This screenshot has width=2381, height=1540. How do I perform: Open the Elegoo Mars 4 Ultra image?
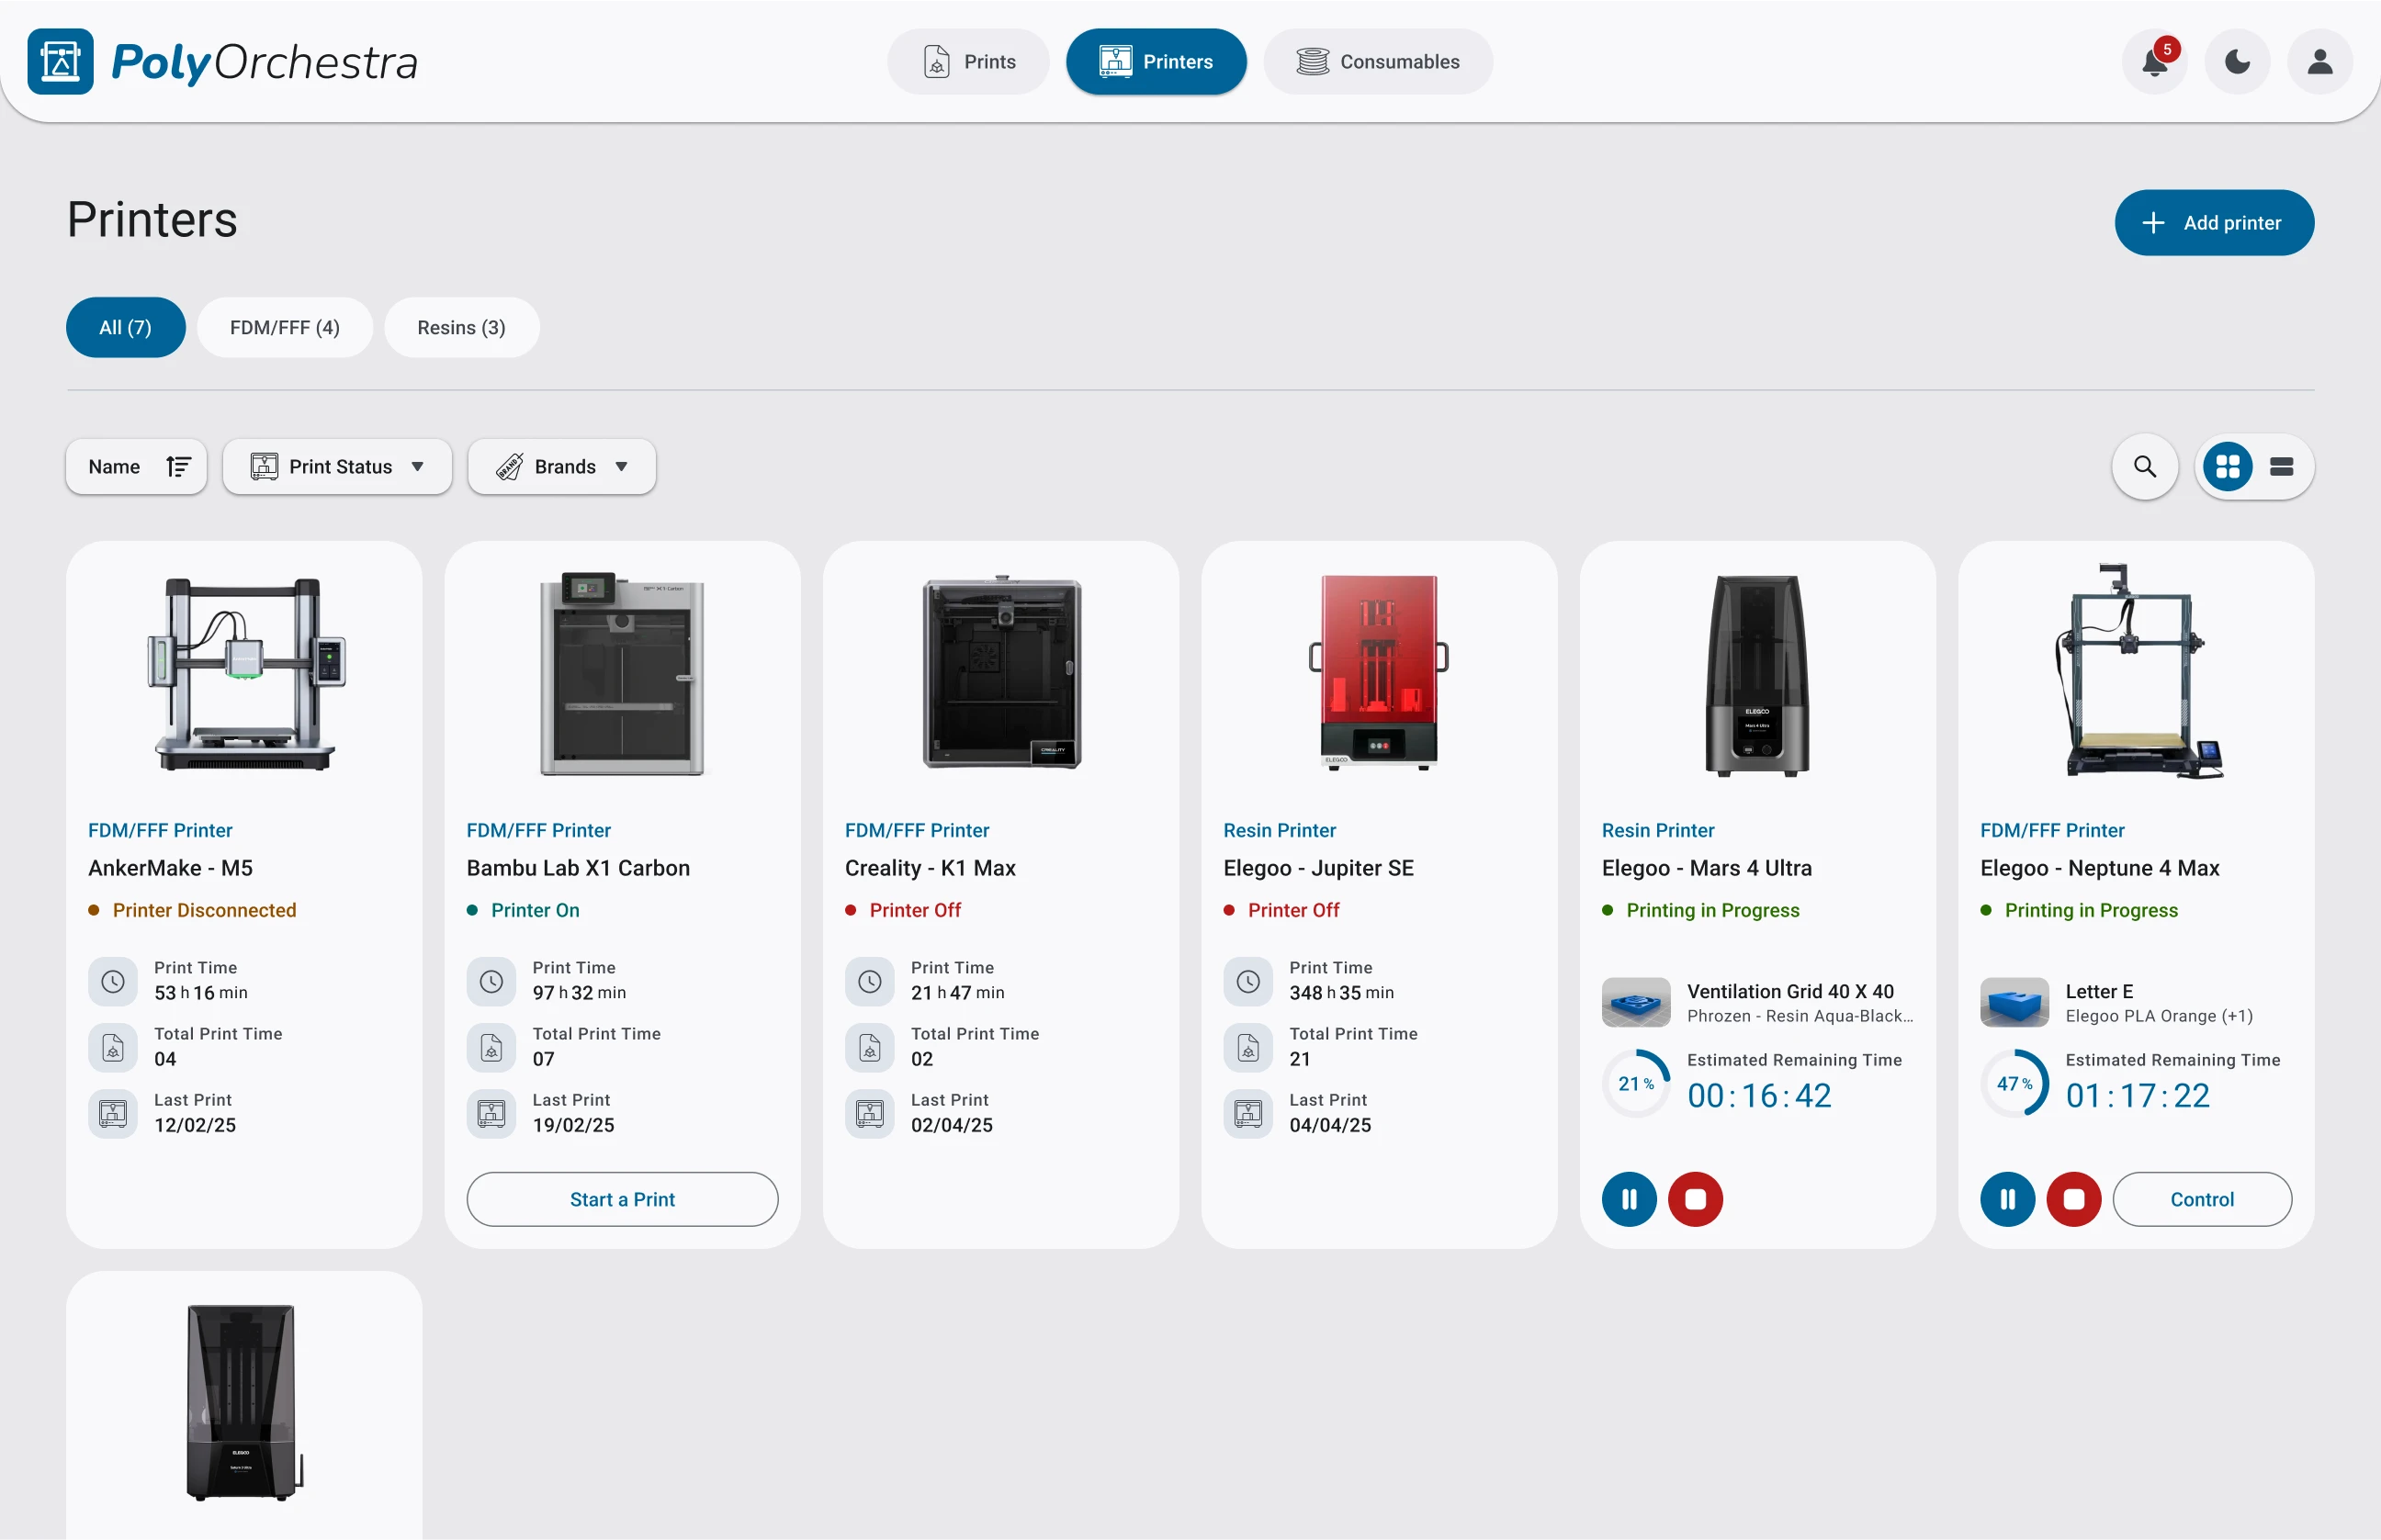click(1756, 676)
